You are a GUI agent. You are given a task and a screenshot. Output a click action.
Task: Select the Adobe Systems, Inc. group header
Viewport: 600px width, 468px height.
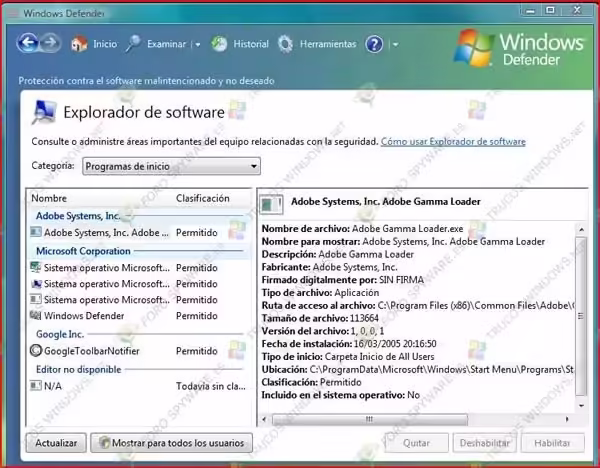(78, 216)
